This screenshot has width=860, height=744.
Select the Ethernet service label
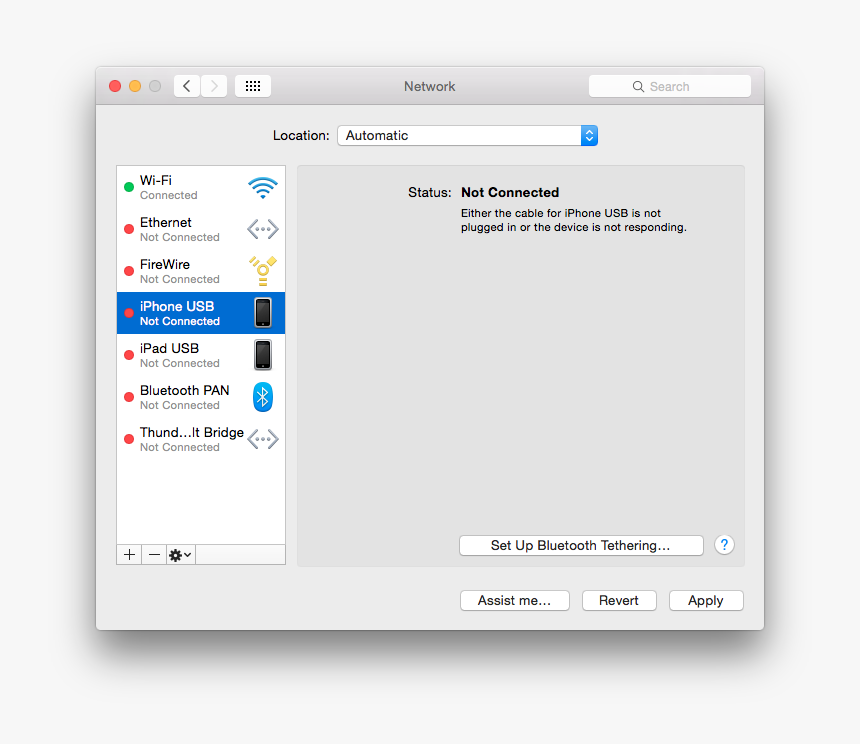coord(166,223)
